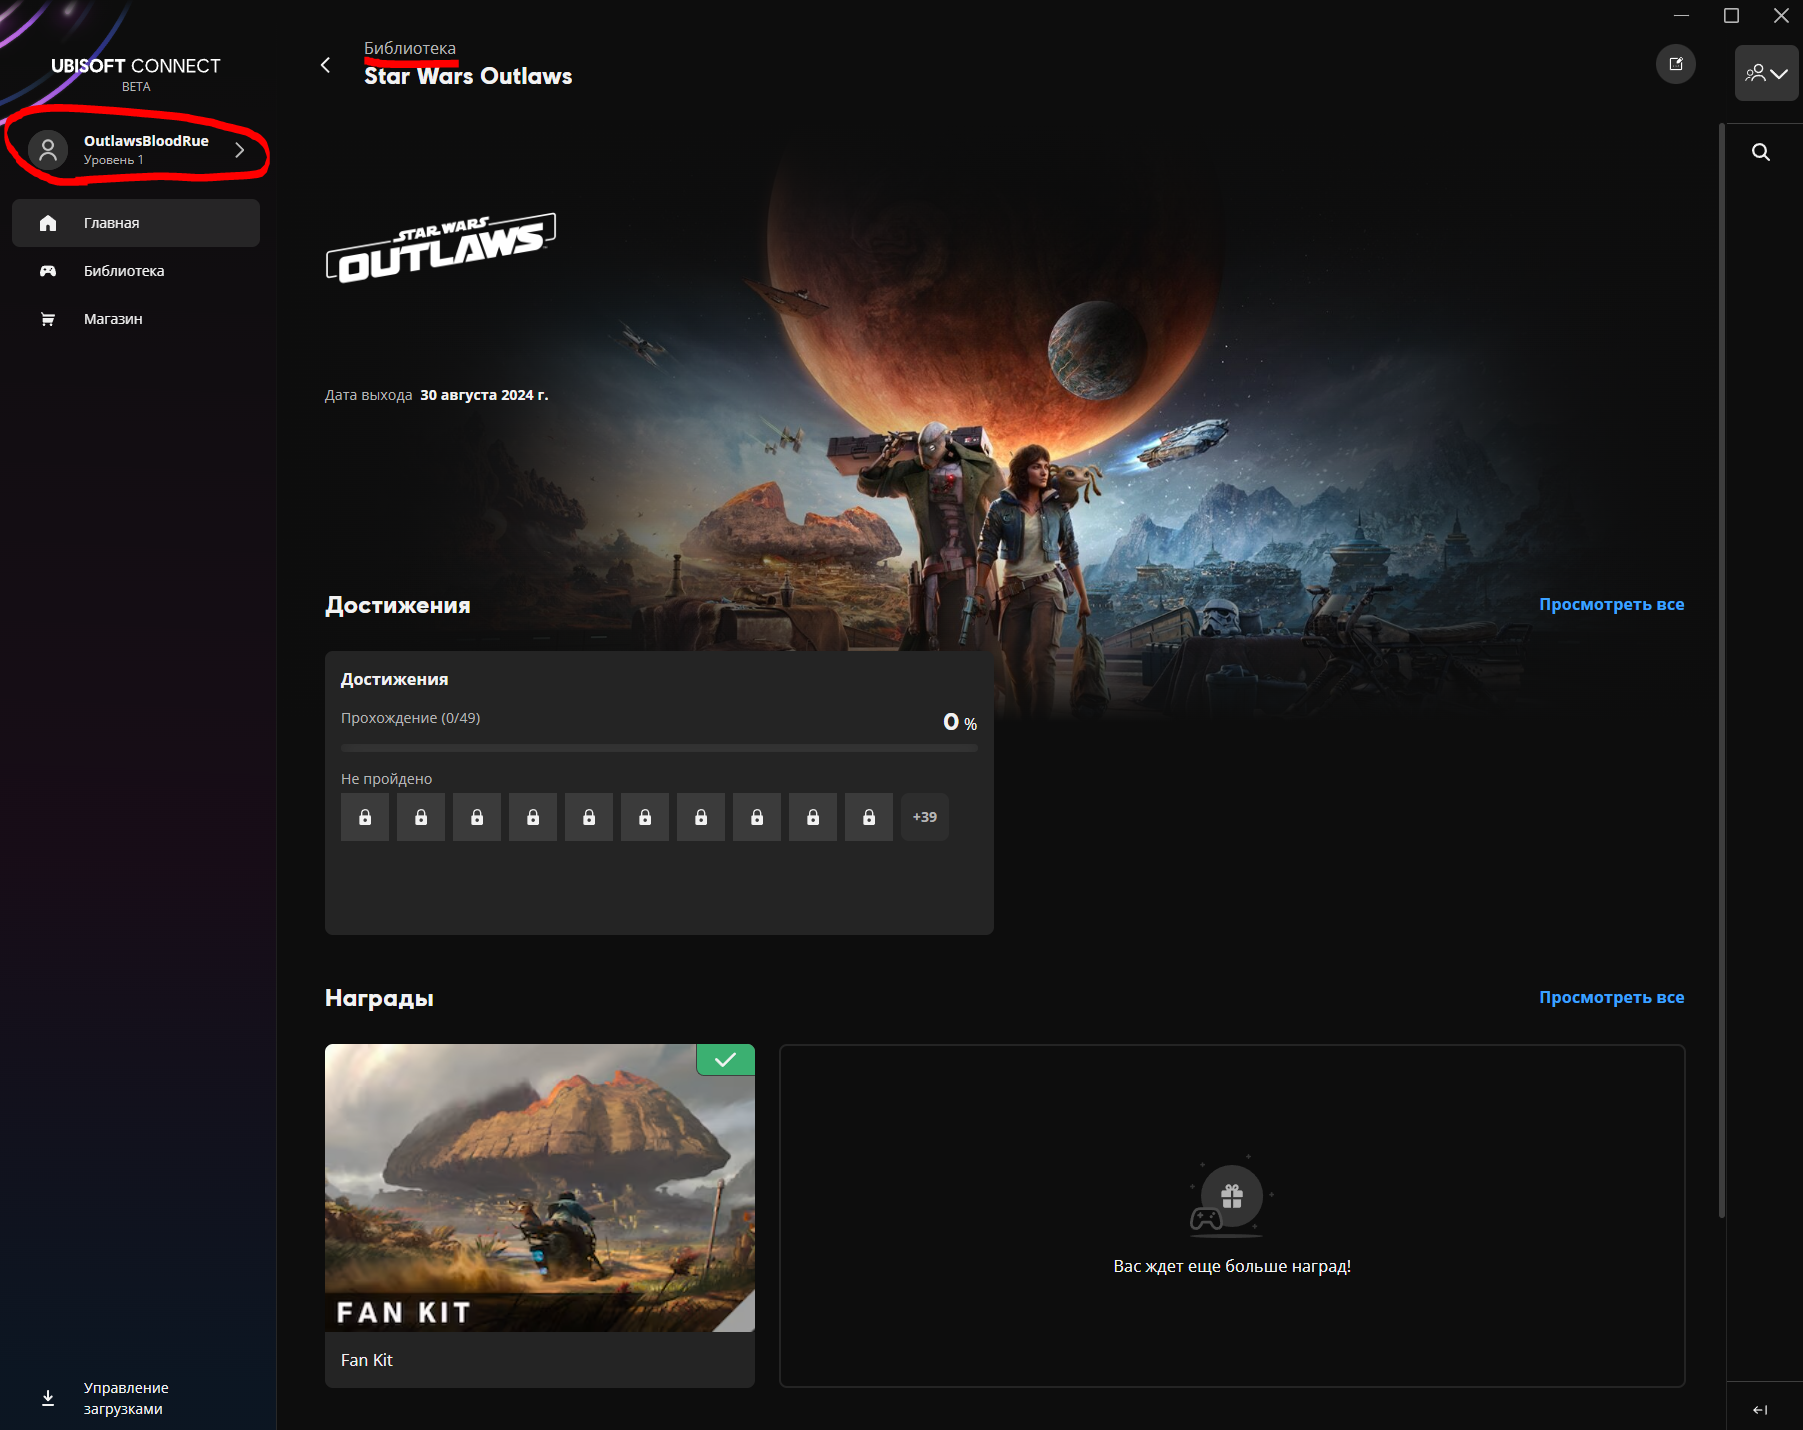Click the +39 more achievements badge
Screen dimensions: 1803x1430
[925, 817]
